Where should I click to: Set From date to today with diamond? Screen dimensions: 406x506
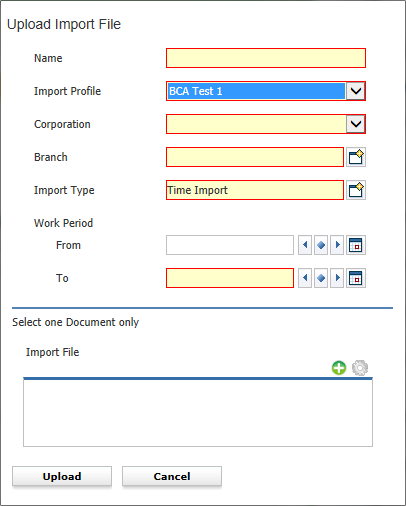coord(321,245)
